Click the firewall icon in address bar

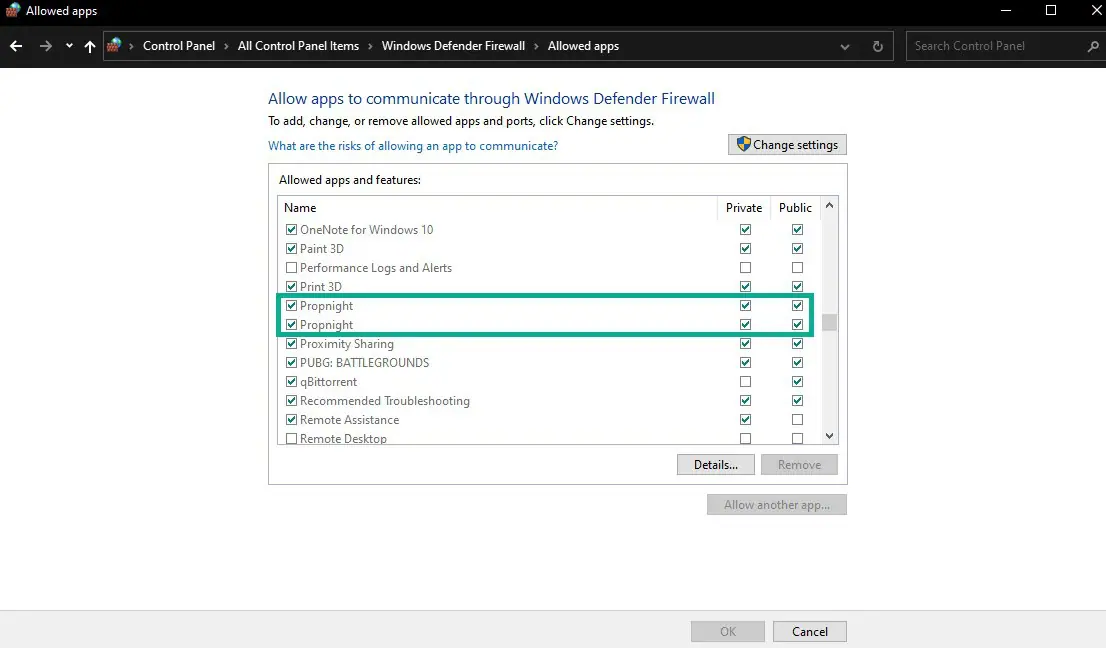pos(114,45)
